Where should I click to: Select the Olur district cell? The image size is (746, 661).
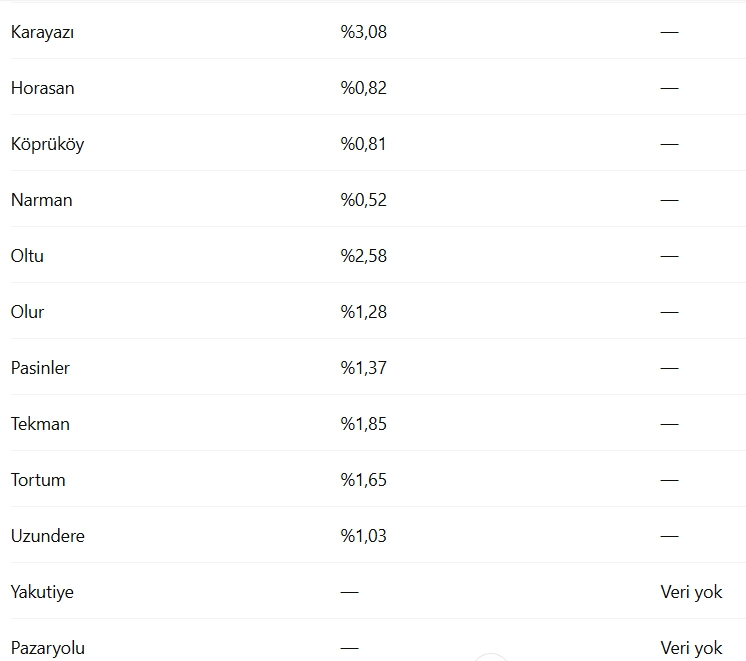coord(27,312)
